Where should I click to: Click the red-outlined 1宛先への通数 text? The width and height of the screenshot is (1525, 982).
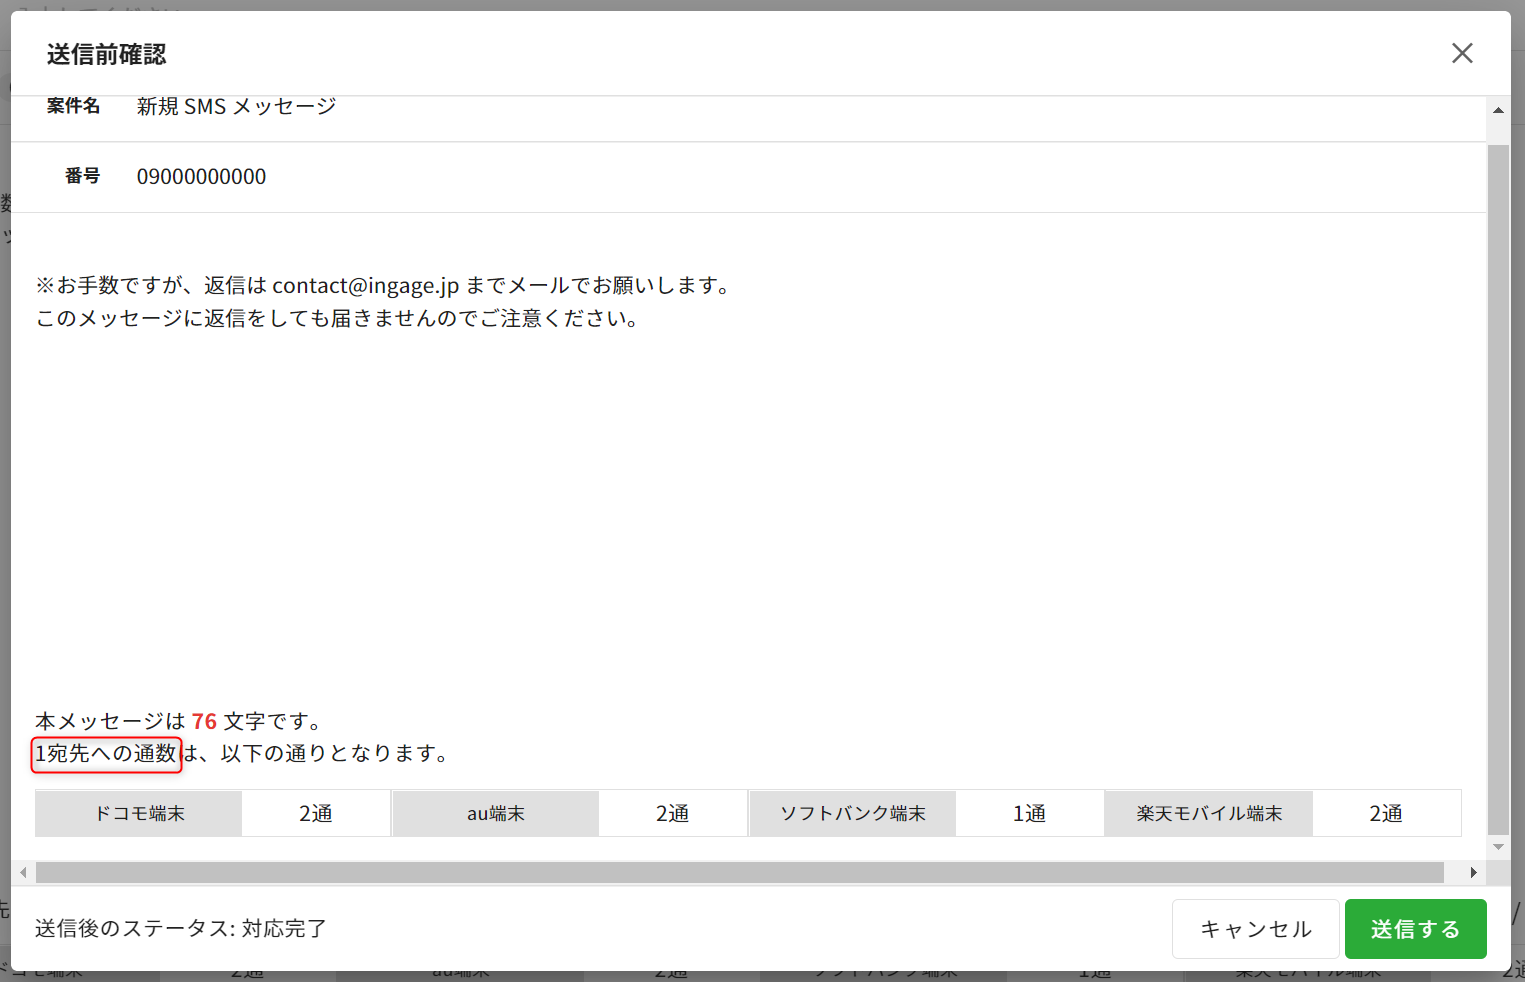coord(107,754)
